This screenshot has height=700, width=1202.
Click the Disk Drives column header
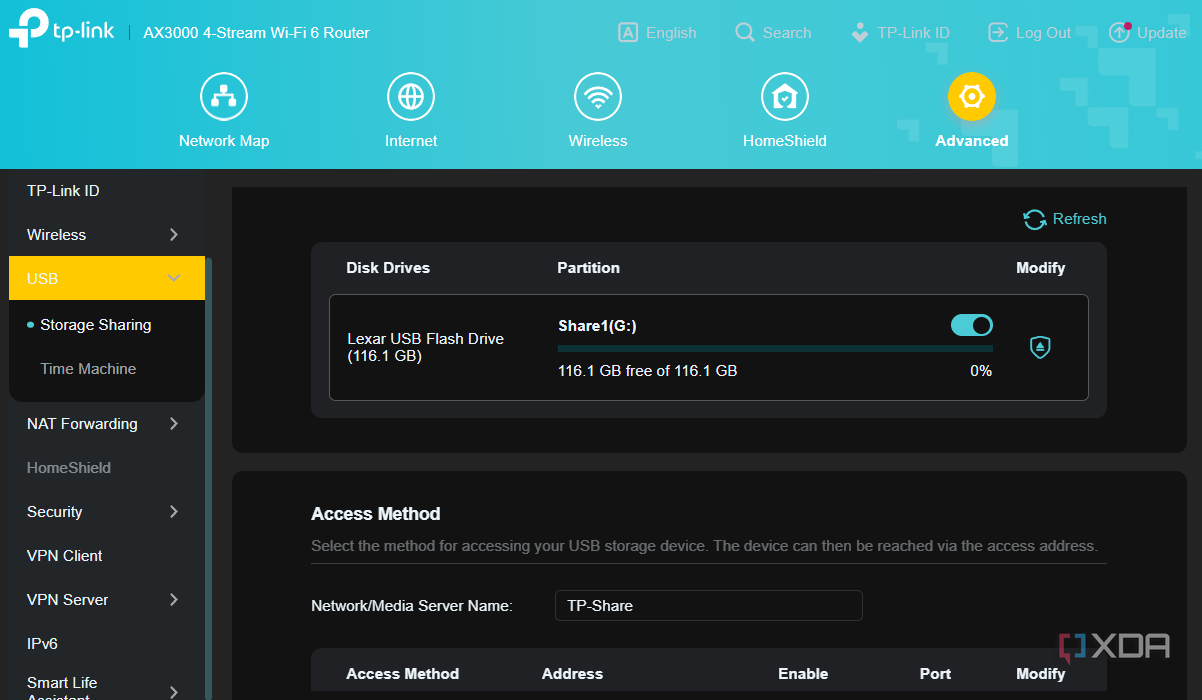pos(388,268)
